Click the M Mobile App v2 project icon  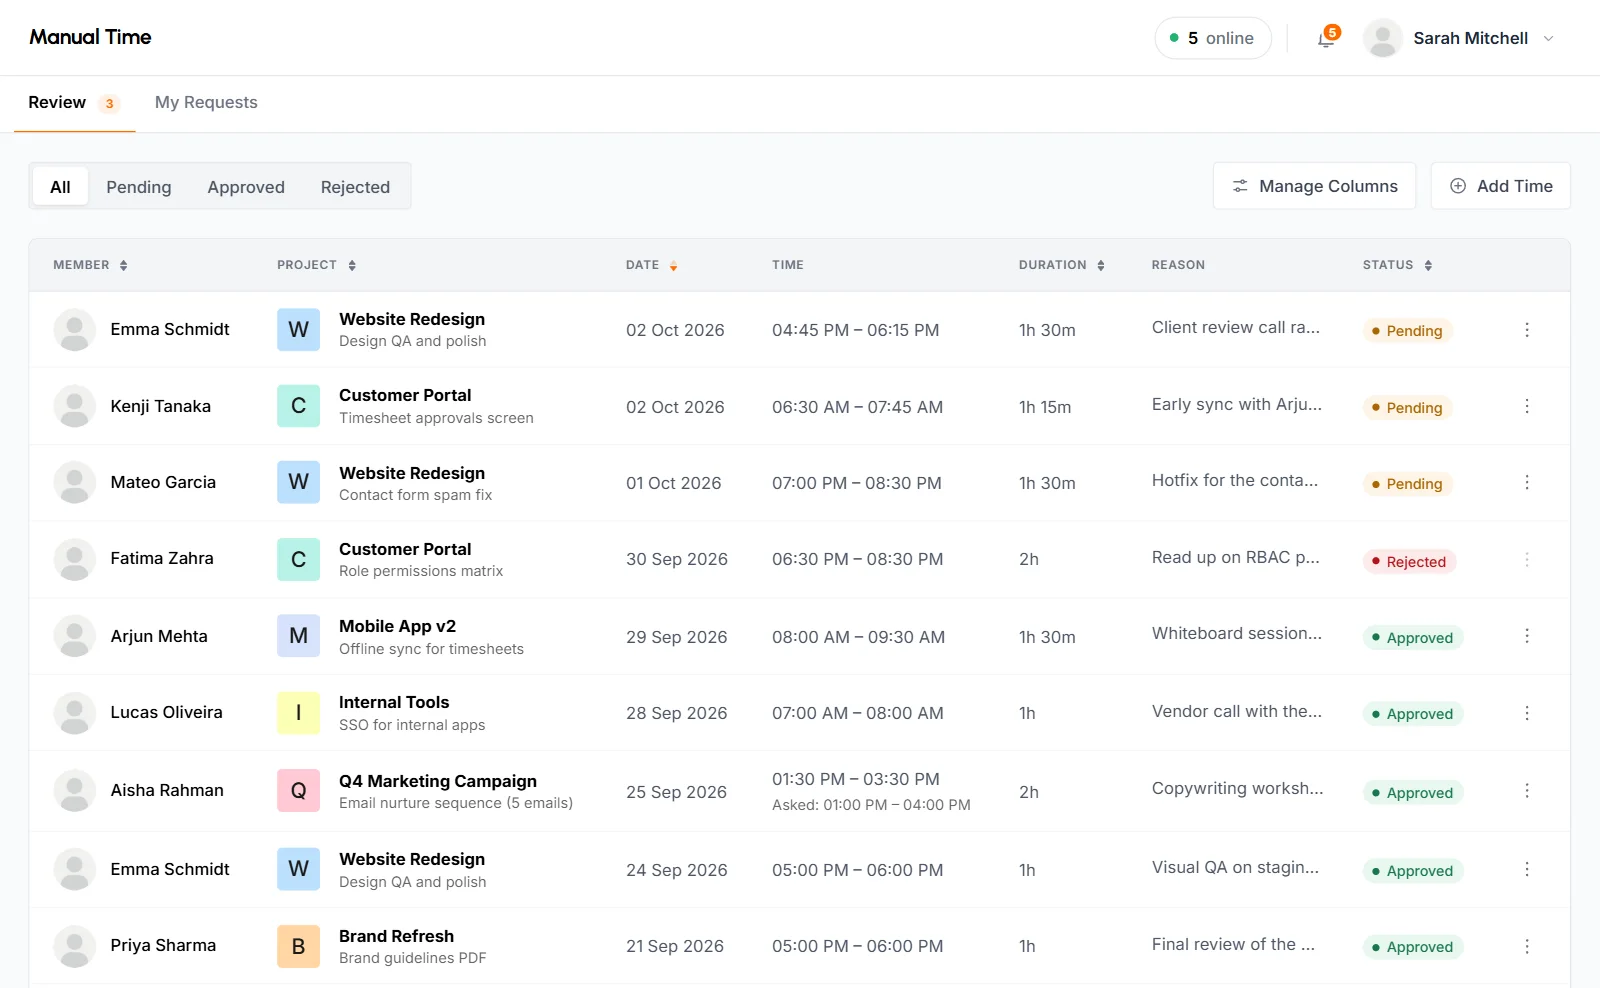coord(298,636)
